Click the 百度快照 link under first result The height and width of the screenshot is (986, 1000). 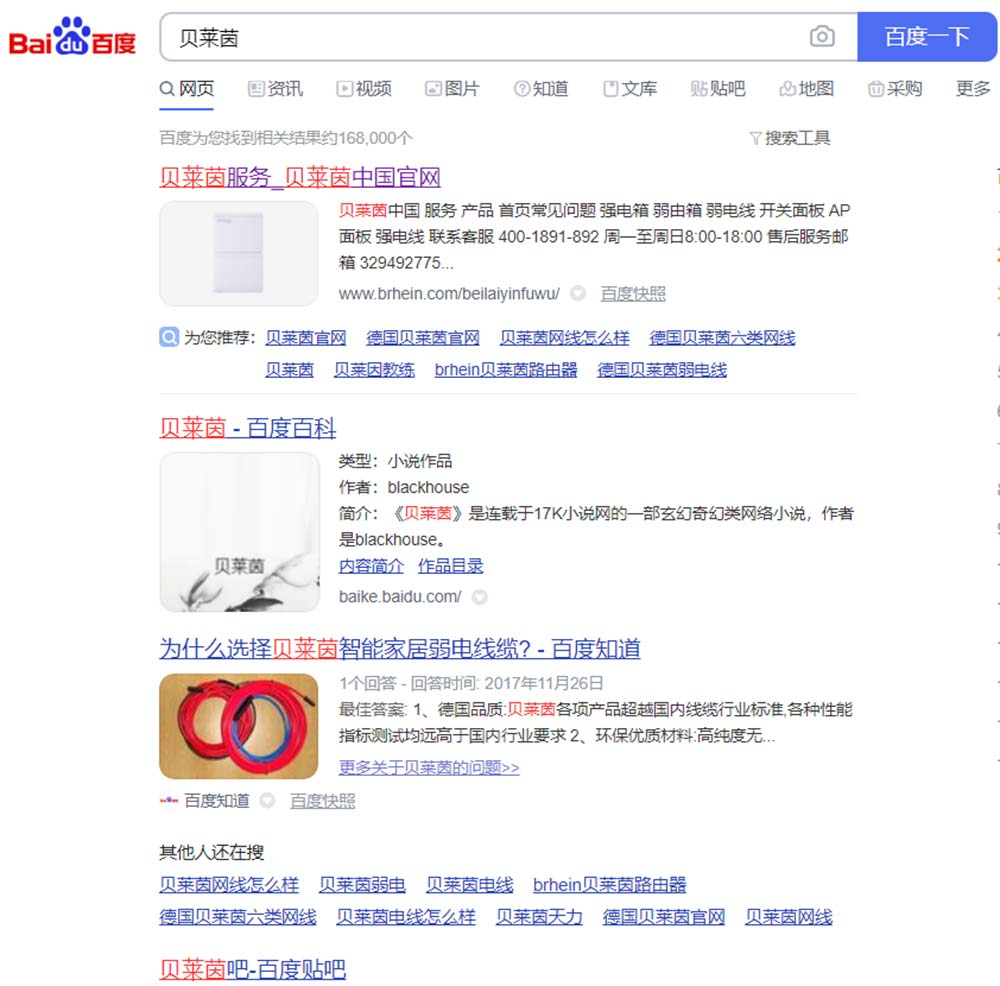pyautogui.click(x=633, y=293)
